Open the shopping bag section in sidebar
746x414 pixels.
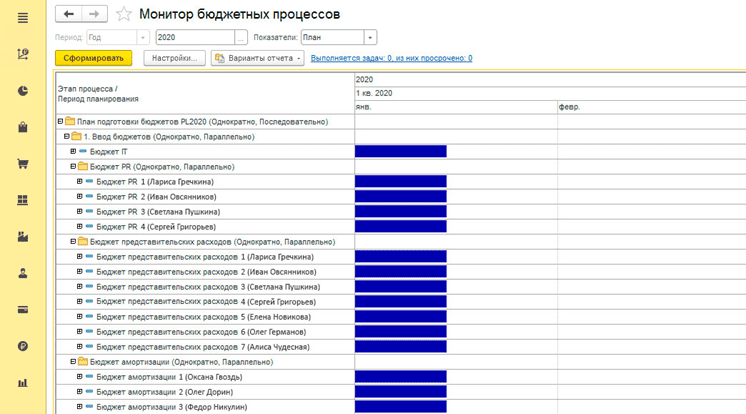point(23,128)
